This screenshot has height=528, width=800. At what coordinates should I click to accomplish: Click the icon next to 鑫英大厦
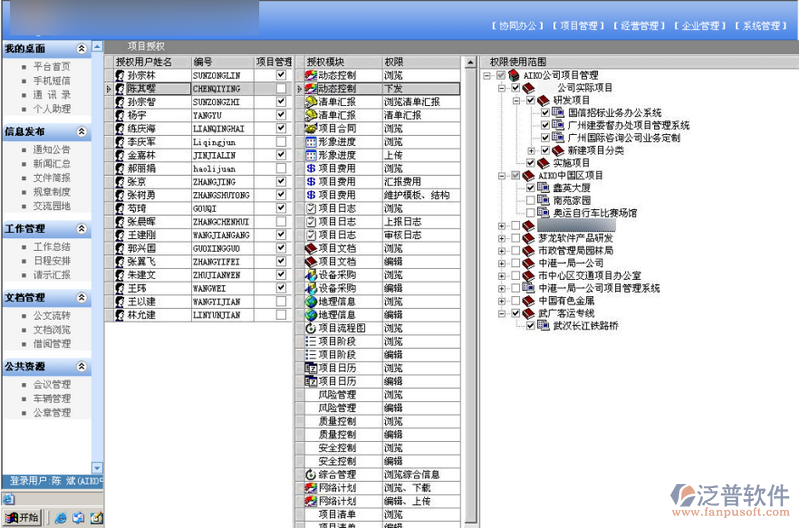(544, 188)
